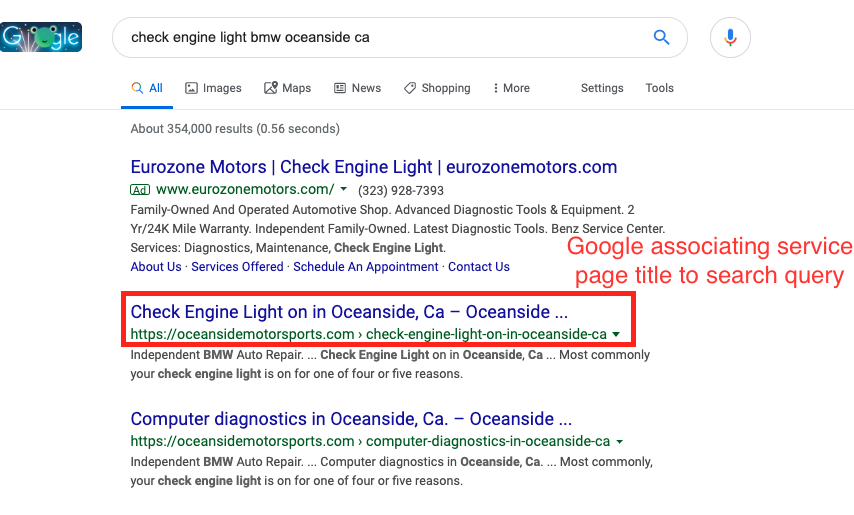Viewport: 854px width, 515px height.
Task: Open the More search categories menu
Action: [511, 88]
